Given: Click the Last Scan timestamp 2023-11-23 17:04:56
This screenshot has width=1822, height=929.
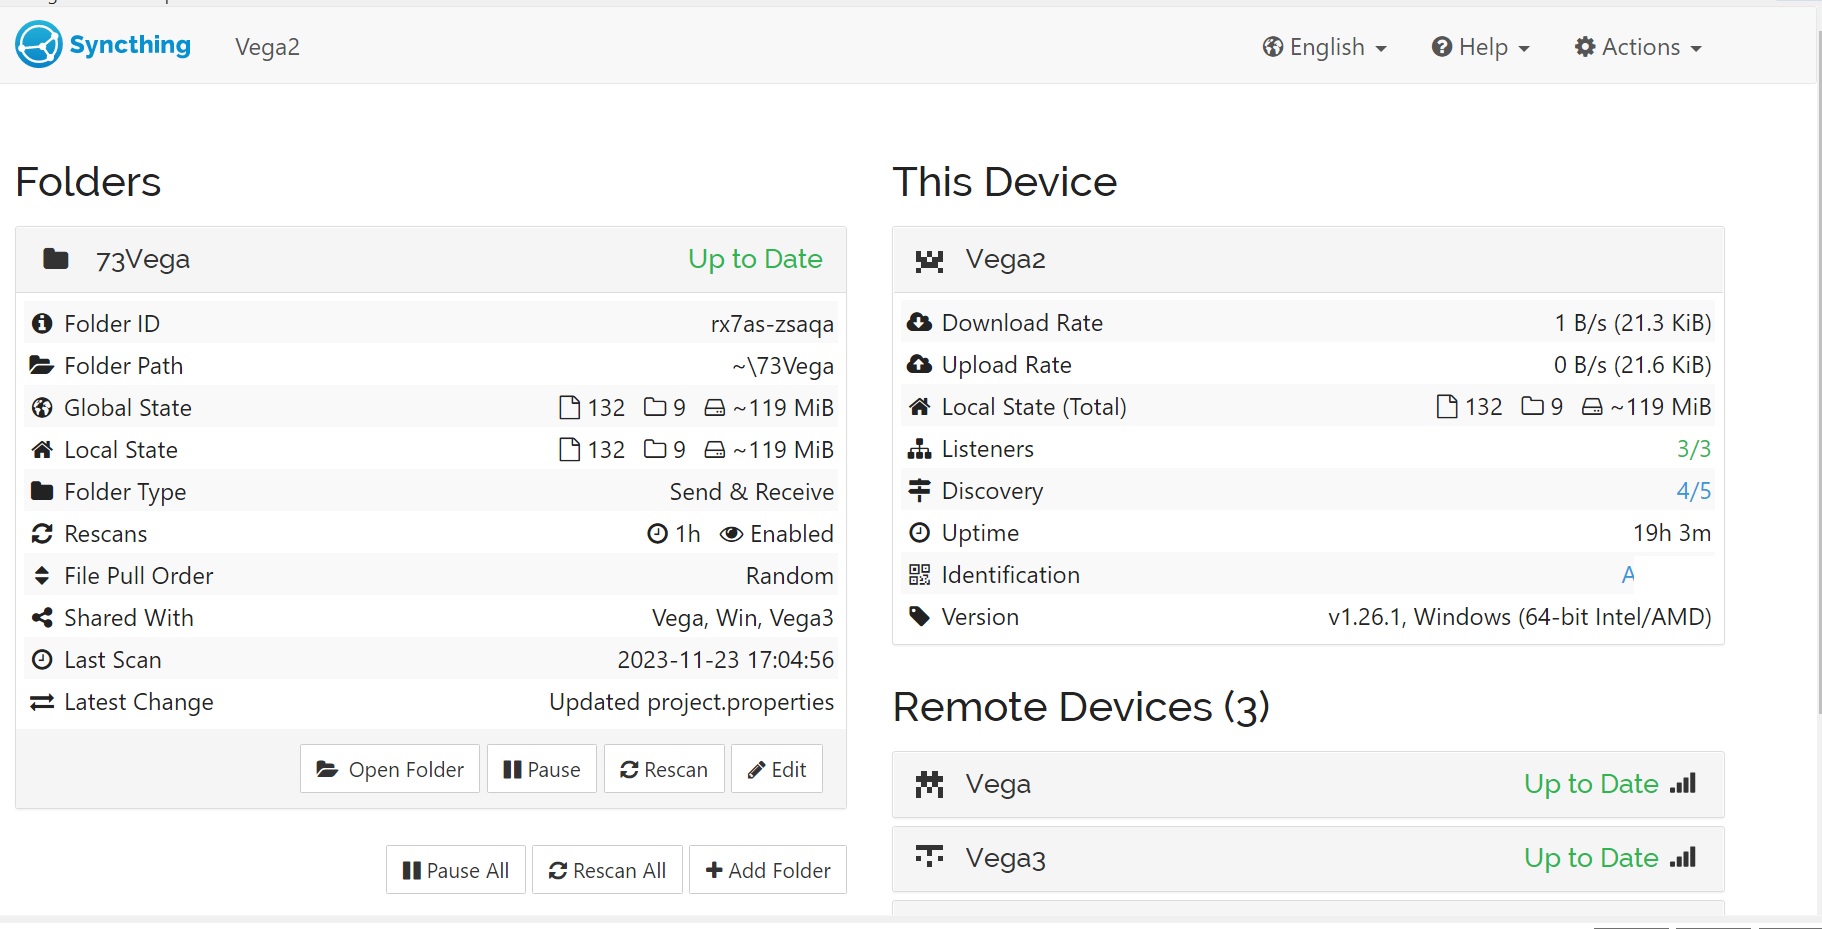Looking at the screenshot, I should (x=725, y=660).
